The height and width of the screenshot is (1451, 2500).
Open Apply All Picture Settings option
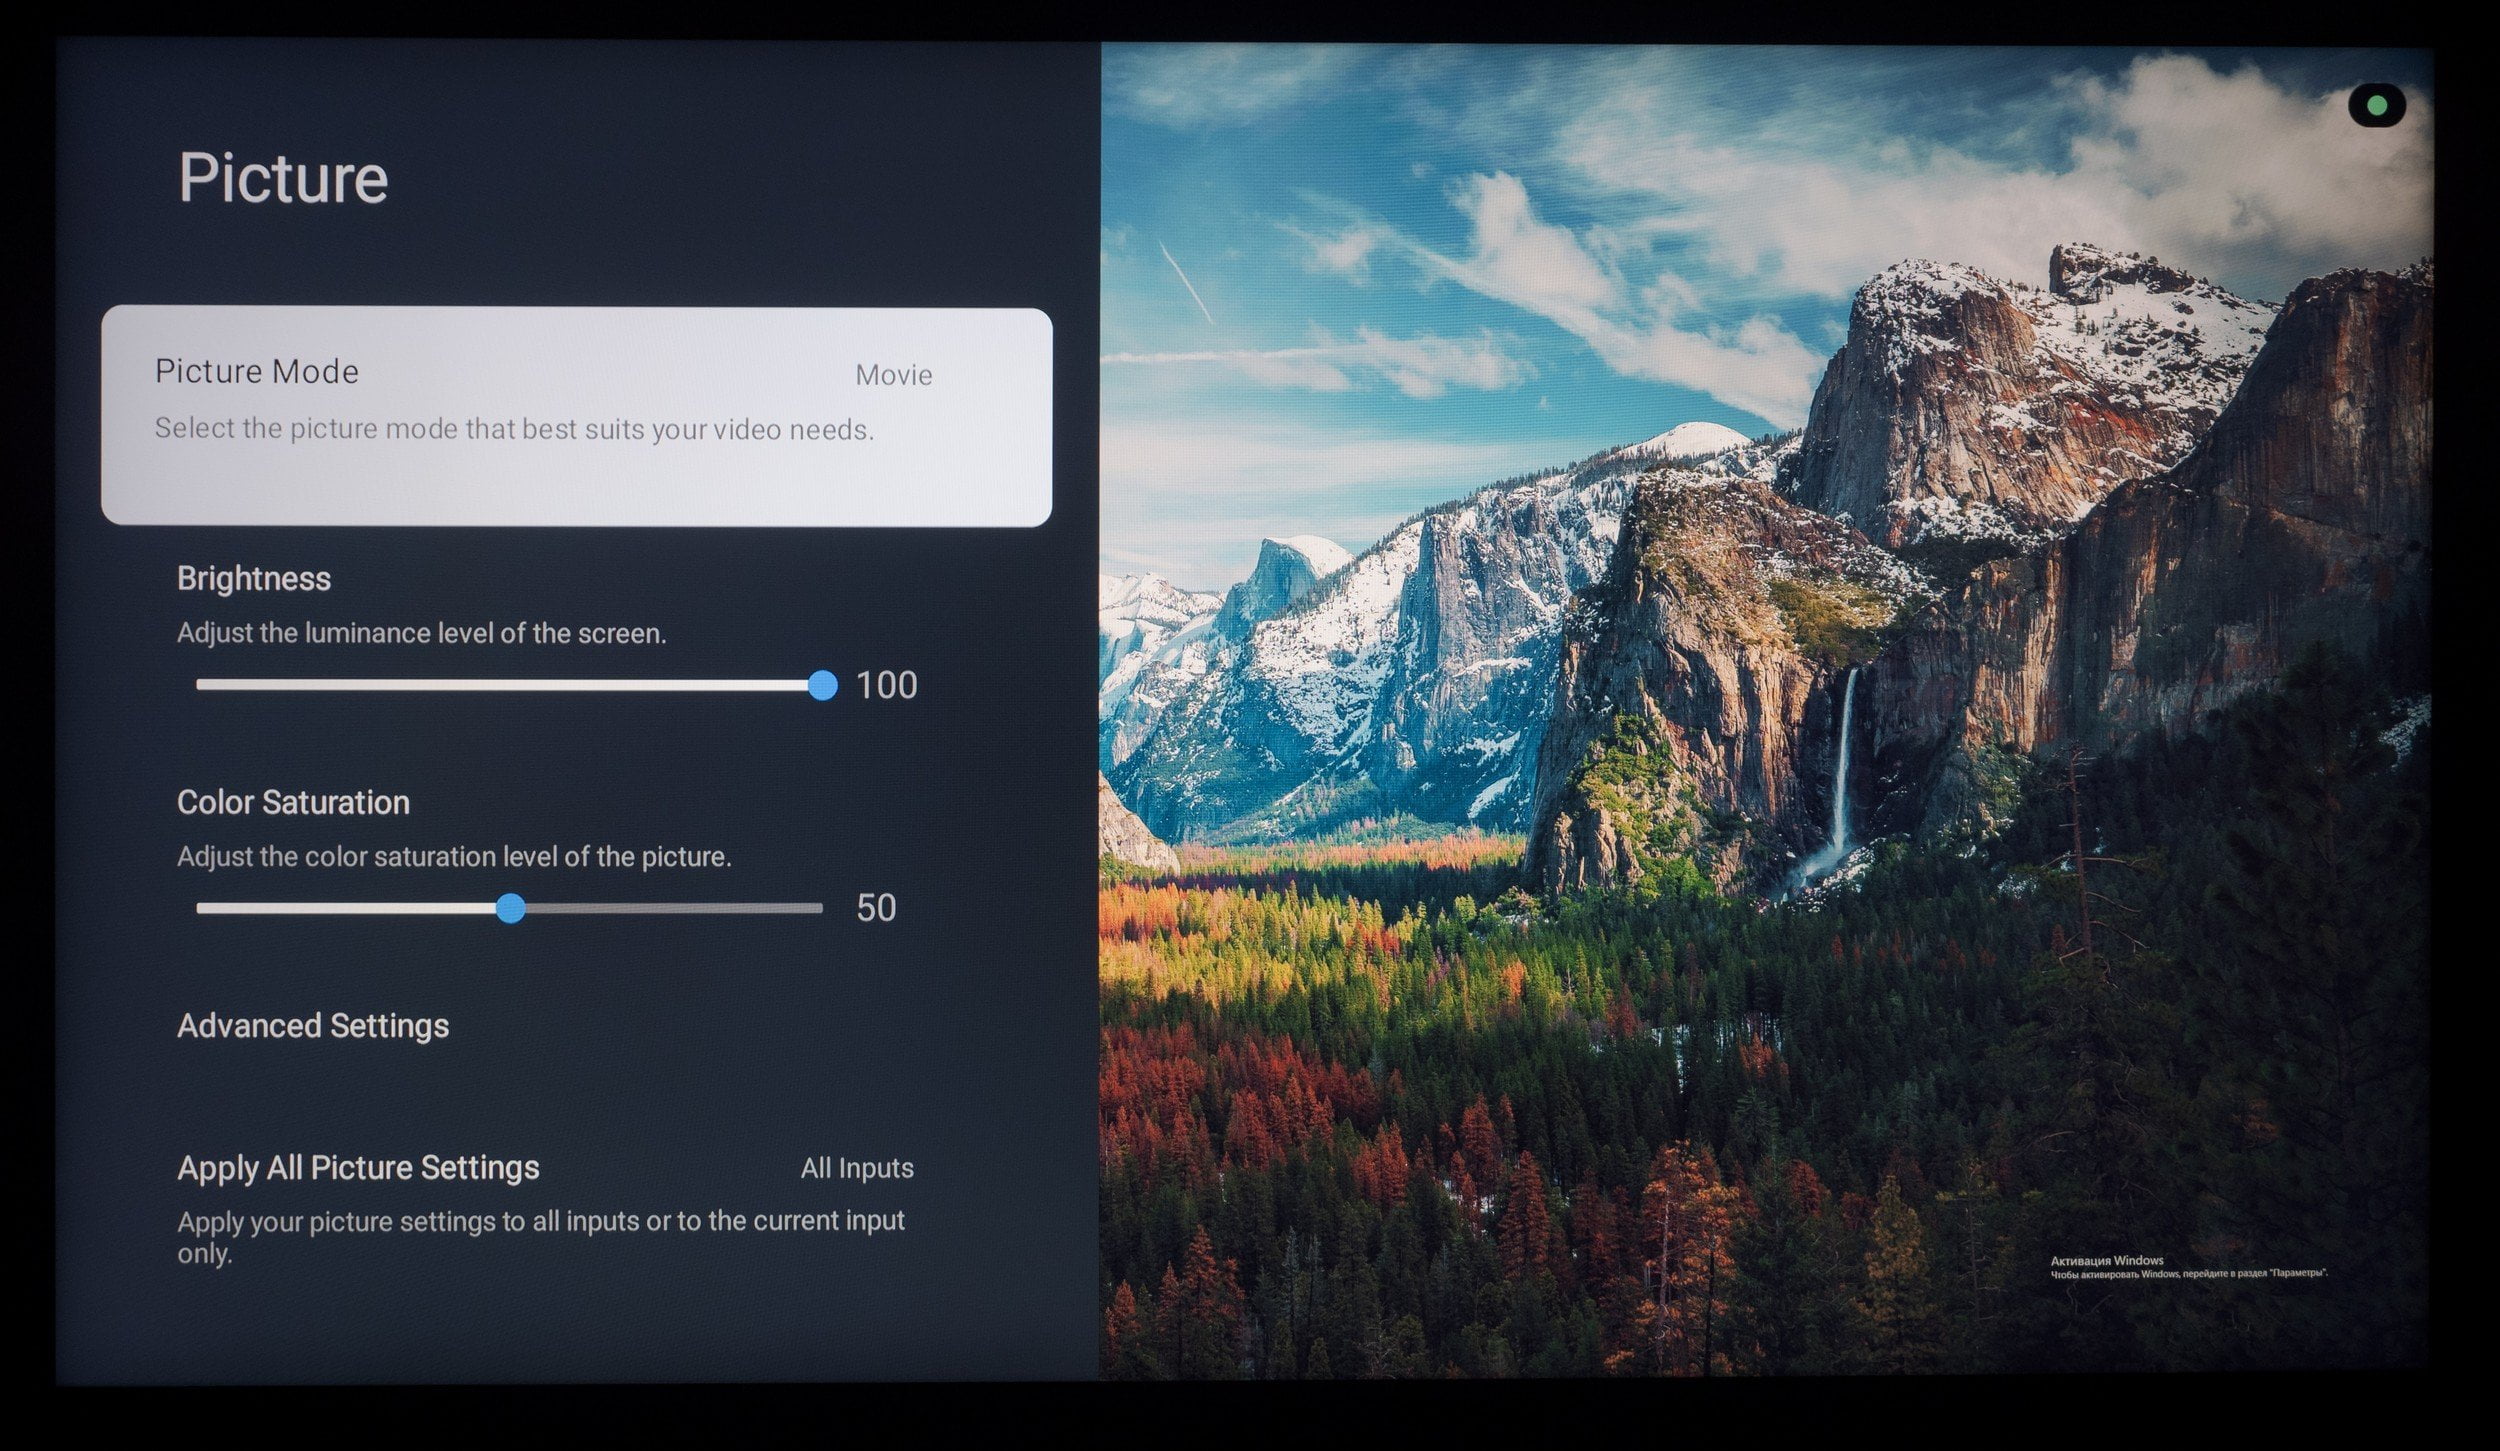click(x=545, y=1210)
